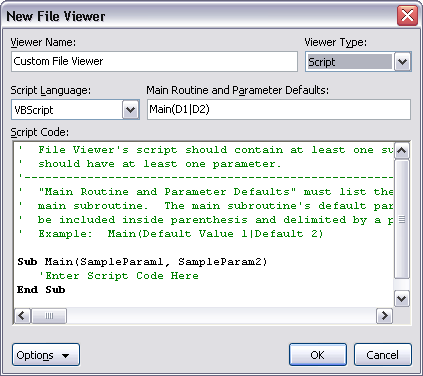Viewport: 423px width, 376px height.
Task: Click the horizontal scroll right arrow
Action: click(384, 315)
